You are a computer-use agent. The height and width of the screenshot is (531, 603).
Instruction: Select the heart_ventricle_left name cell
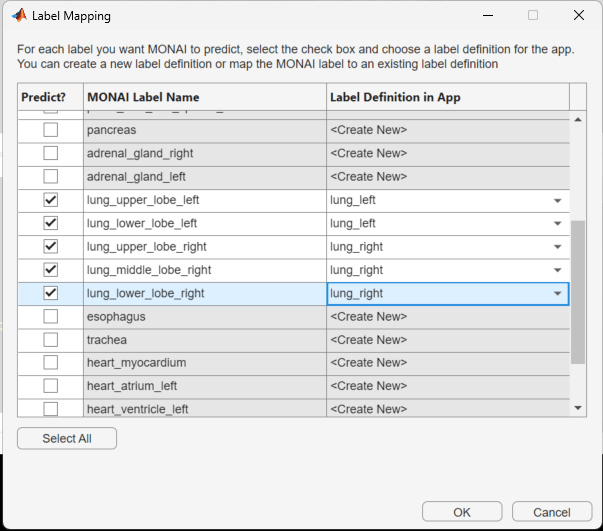[205, 408]
